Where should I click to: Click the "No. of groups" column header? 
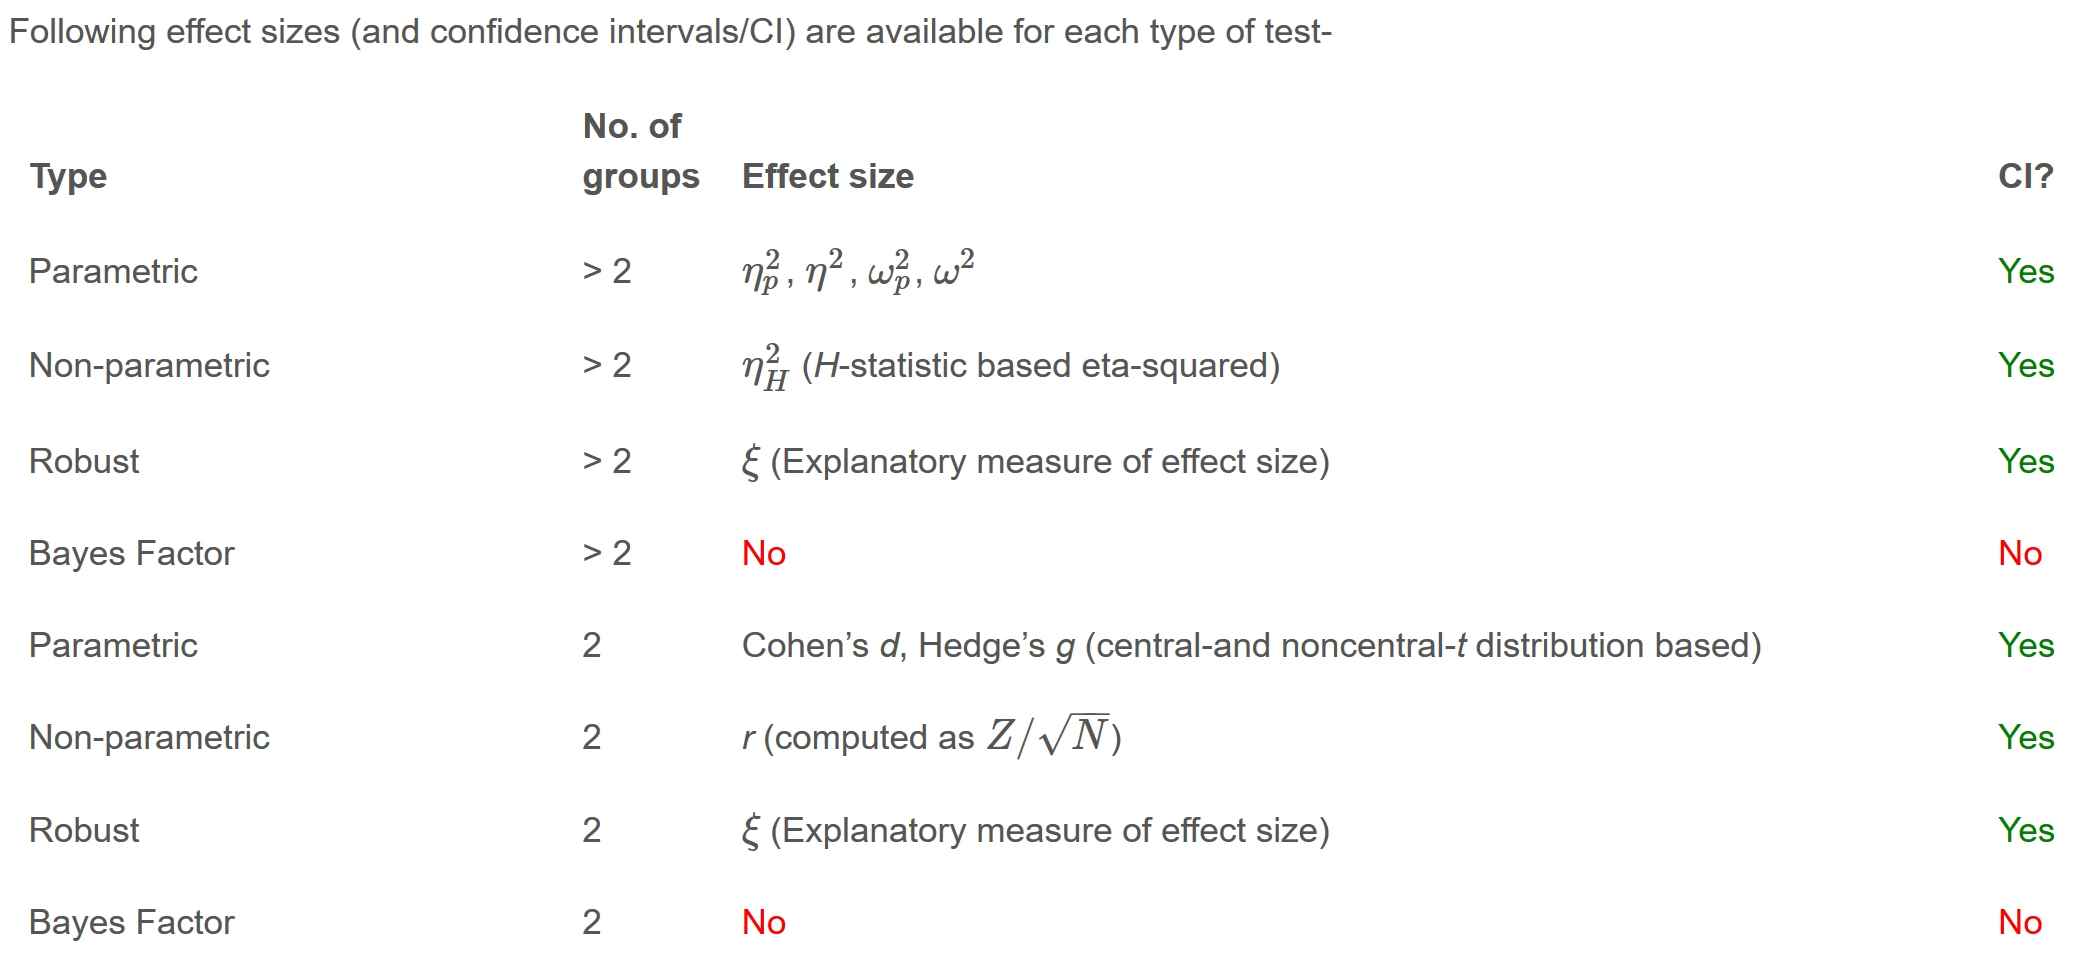[x=640, y=151]
